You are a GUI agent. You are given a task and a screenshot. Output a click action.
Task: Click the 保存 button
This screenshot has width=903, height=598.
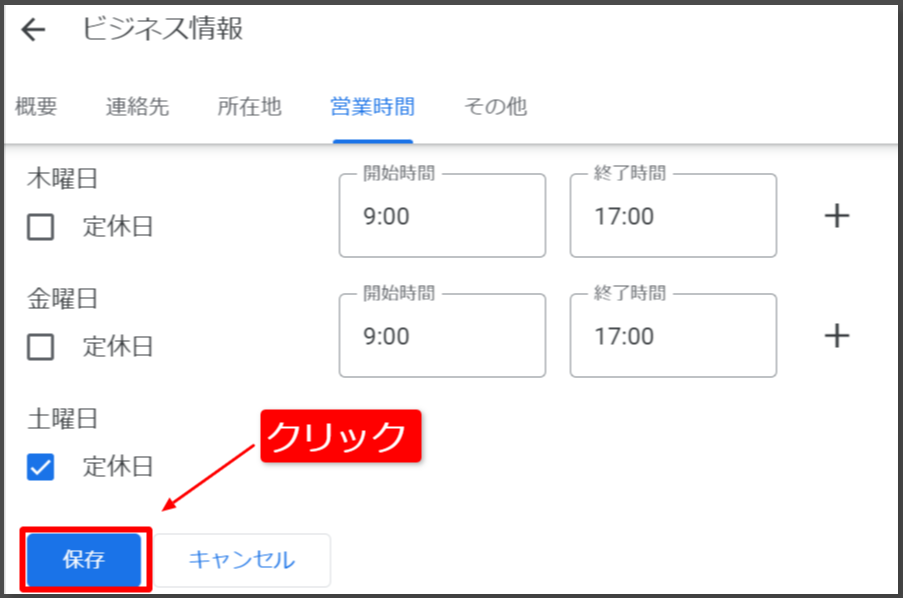pyautogui.click(x=84, y=559)
